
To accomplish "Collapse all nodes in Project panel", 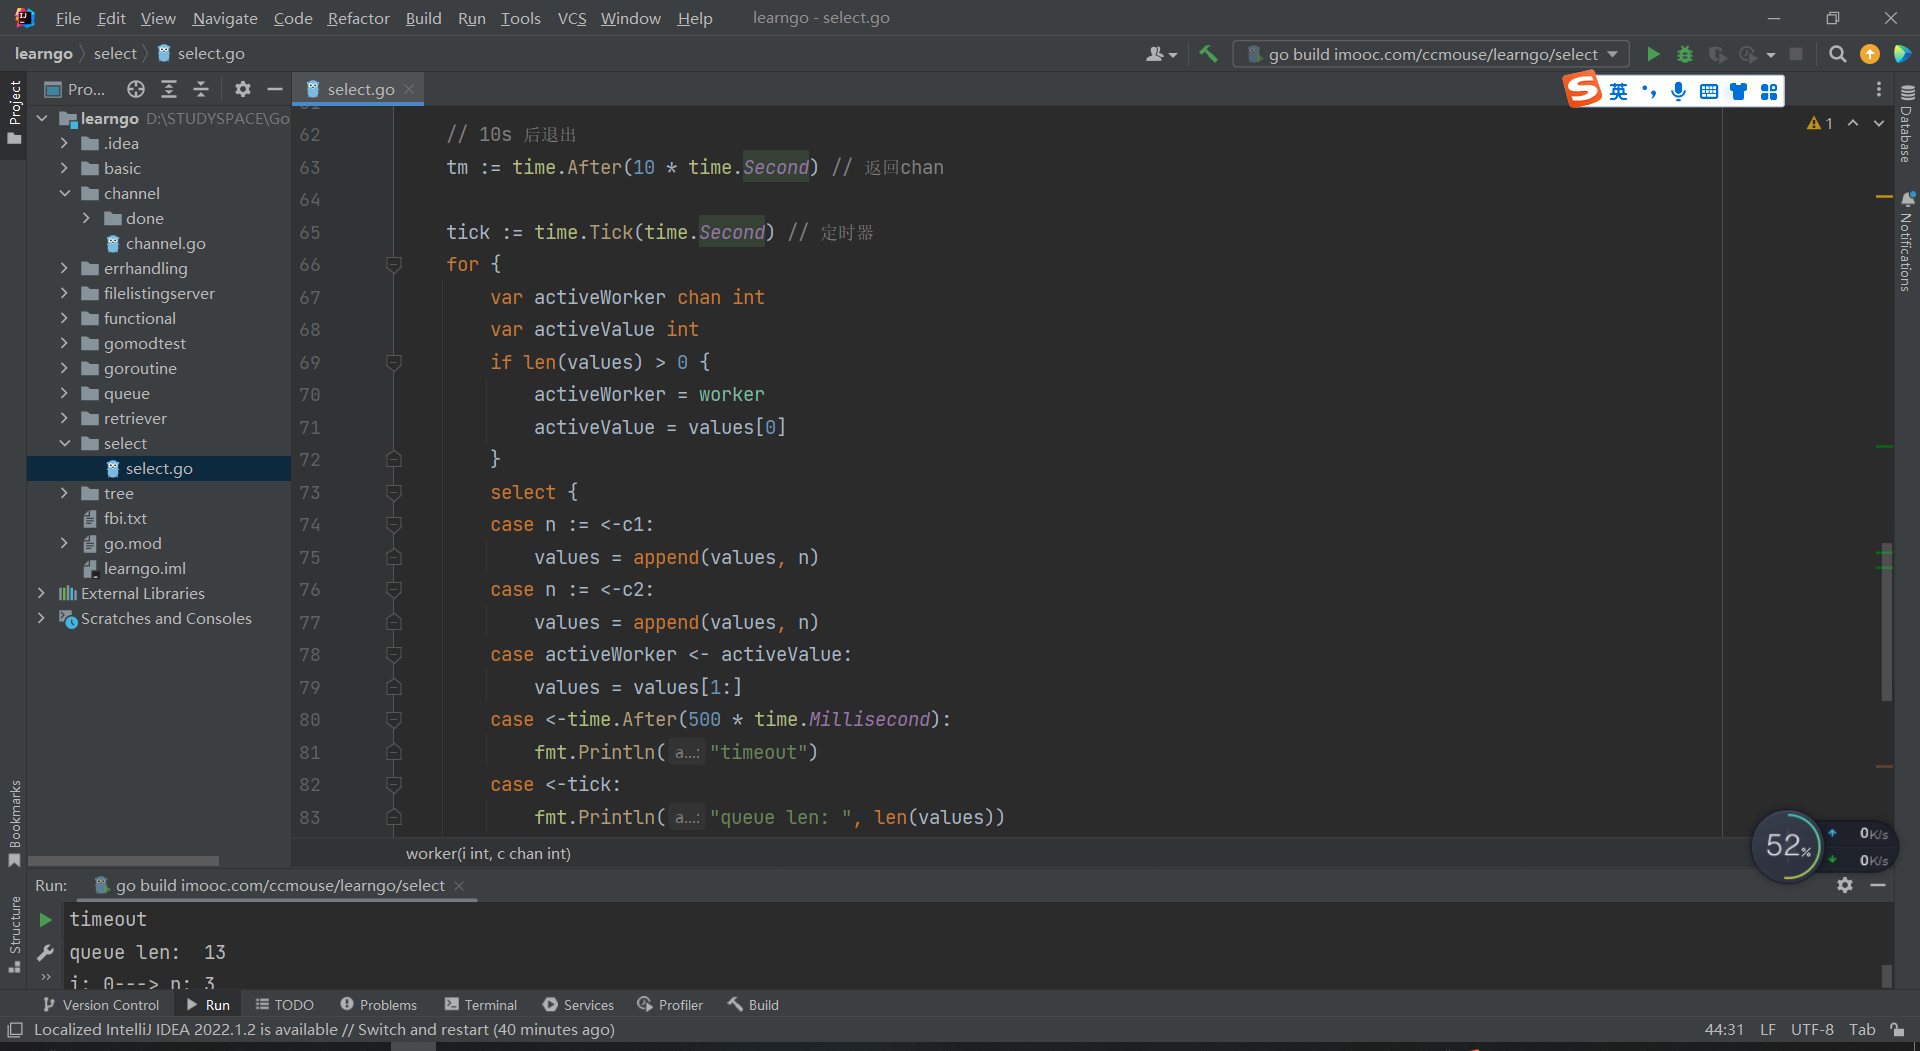I will point(201,89).
